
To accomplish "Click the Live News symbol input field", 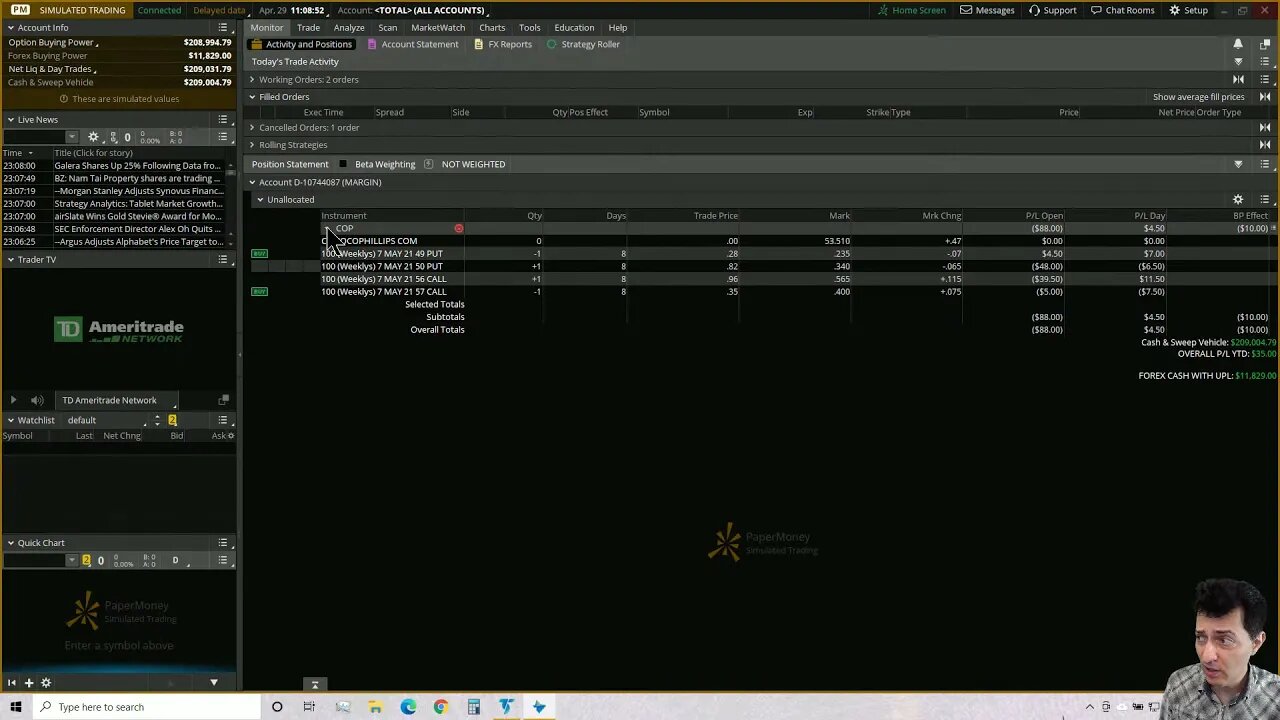I will point(35,137).
